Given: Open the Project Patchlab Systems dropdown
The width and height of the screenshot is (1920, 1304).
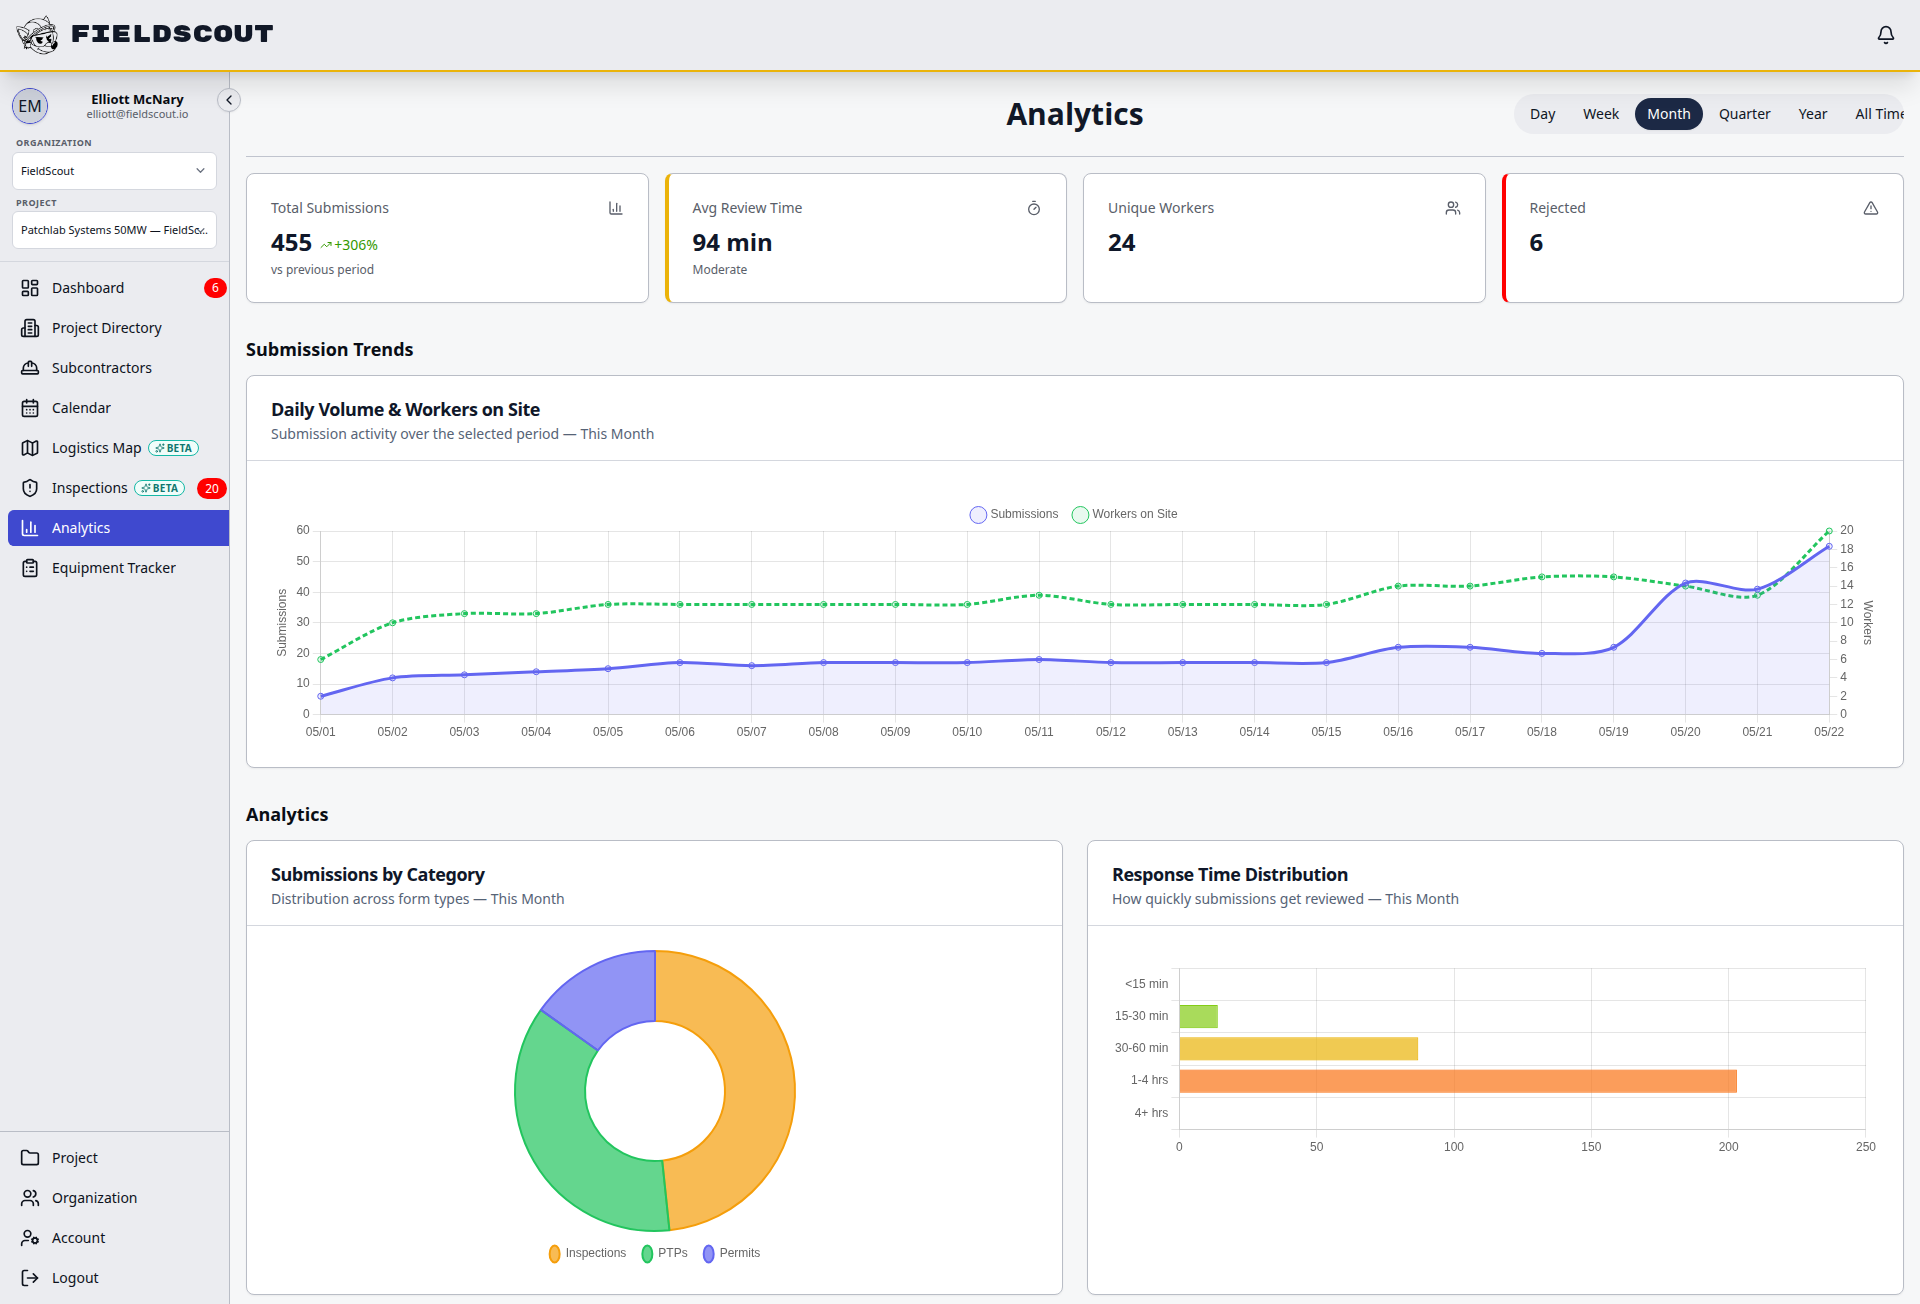Looking at the screenshot, I should pos(114,230).
